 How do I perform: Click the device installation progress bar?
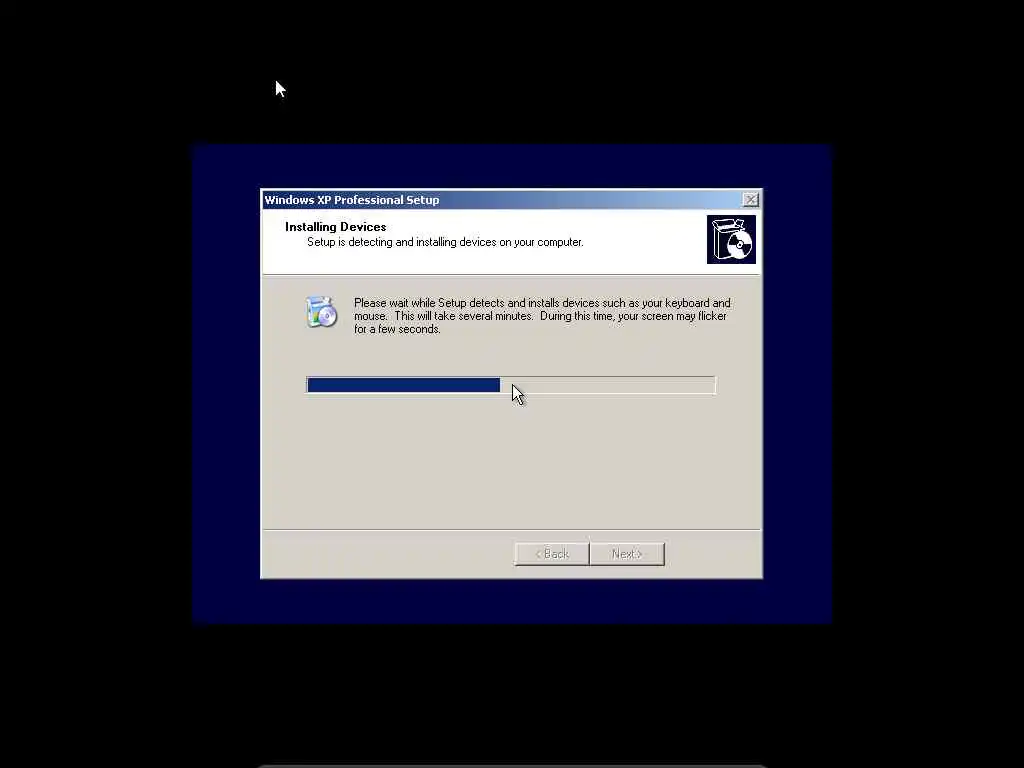coord(511,385)
